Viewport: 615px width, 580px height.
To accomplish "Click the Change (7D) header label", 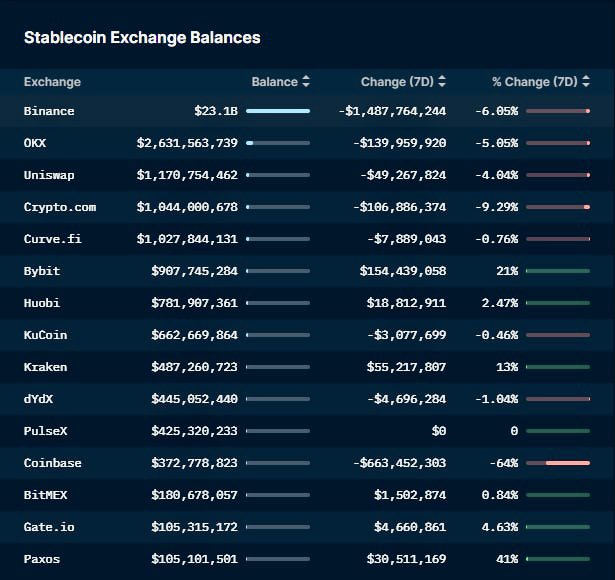I will click(x=397, y=82).
